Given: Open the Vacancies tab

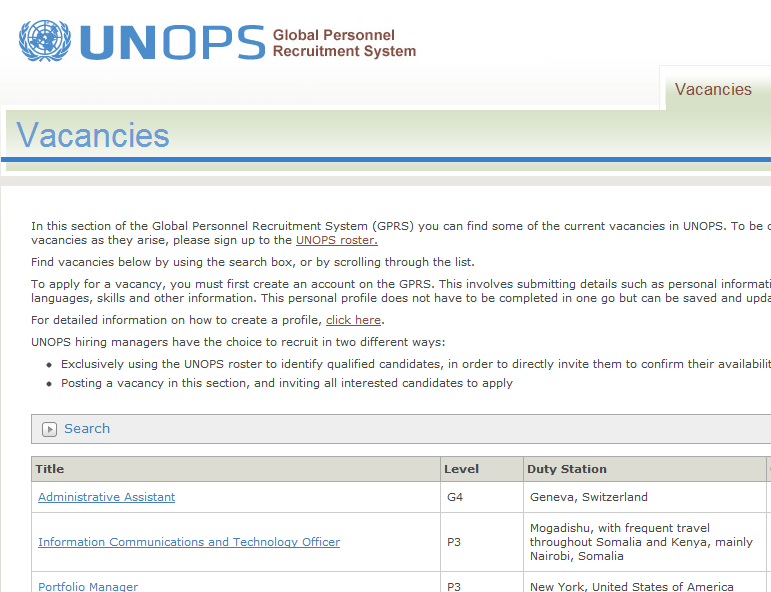Looking at the screenshot, I should click(x=712, y=90).
